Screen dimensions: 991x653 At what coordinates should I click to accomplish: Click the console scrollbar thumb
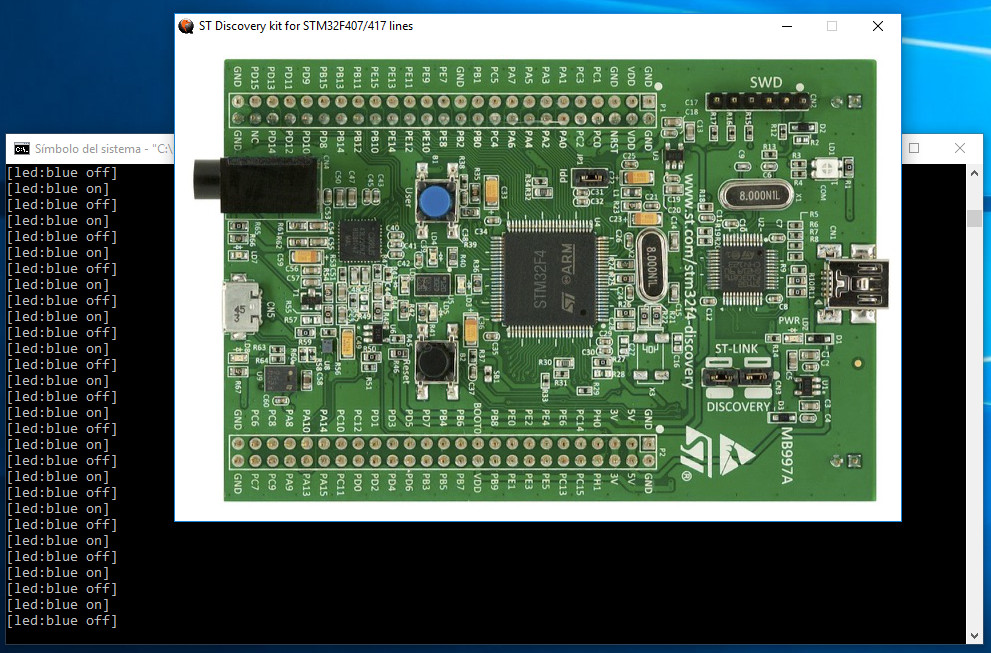tap(974, 218)
